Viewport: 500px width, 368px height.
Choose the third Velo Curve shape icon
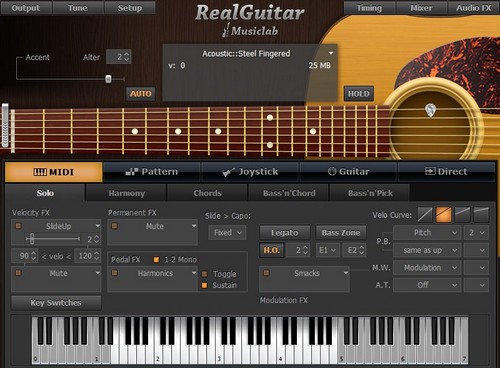[x=462, y=215]
